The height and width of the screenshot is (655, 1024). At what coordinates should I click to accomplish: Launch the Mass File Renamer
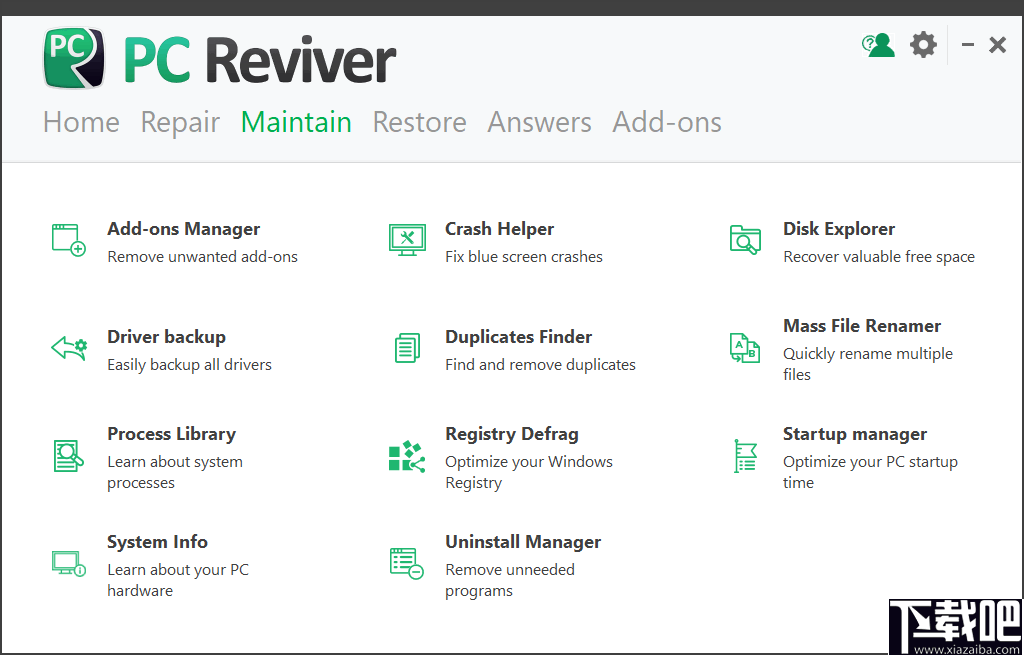click(x=861, y=325)
